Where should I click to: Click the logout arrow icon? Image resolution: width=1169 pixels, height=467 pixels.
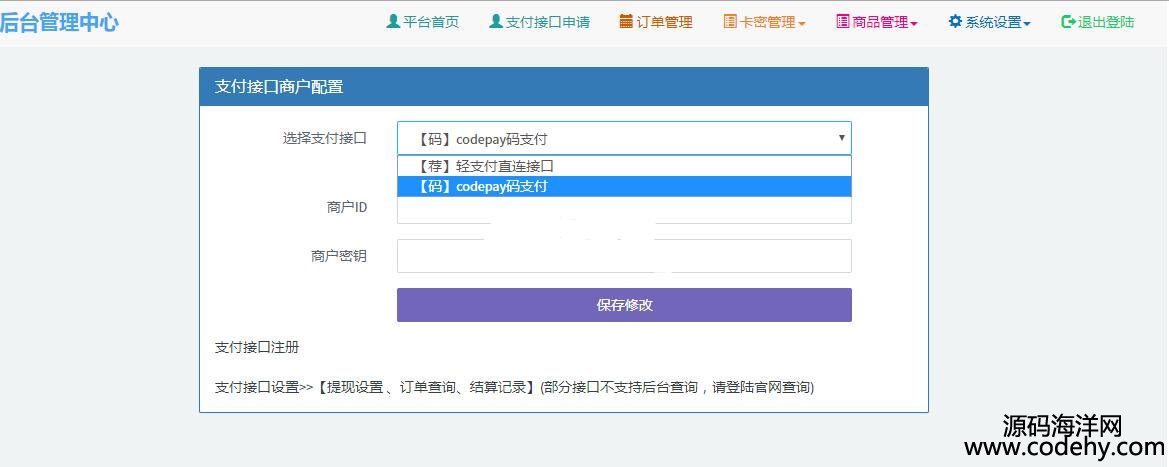pos(1068,22)
